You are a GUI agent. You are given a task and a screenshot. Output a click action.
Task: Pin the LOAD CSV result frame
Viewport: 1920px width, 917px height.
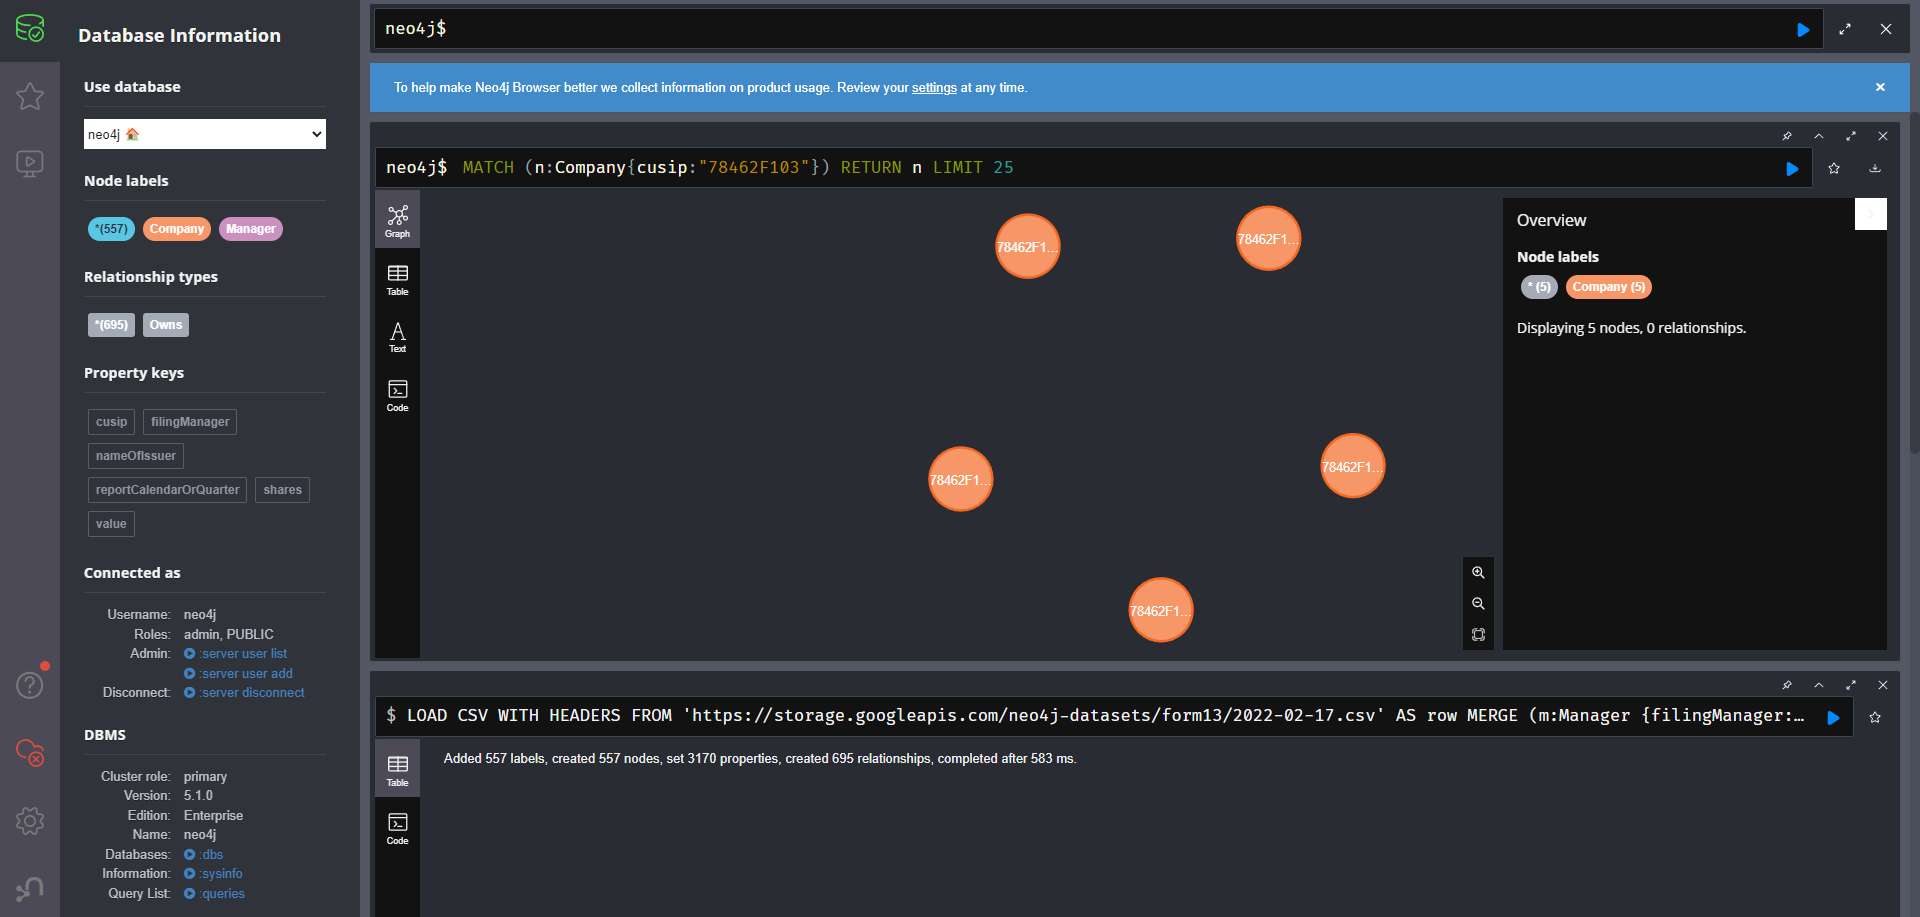coord(1787,685)
